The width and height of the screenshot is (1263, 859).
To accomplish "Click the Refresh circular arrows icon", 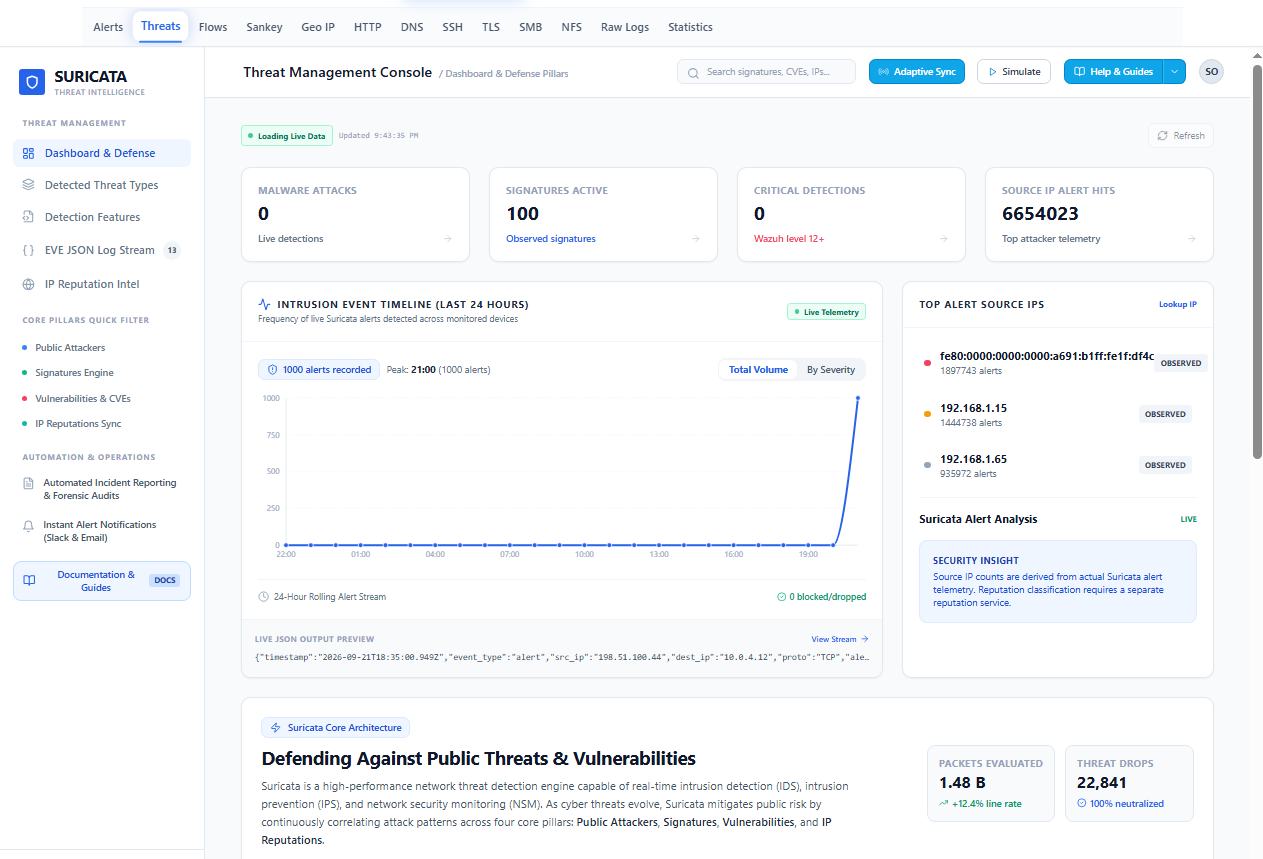I will click(1163, 136).
